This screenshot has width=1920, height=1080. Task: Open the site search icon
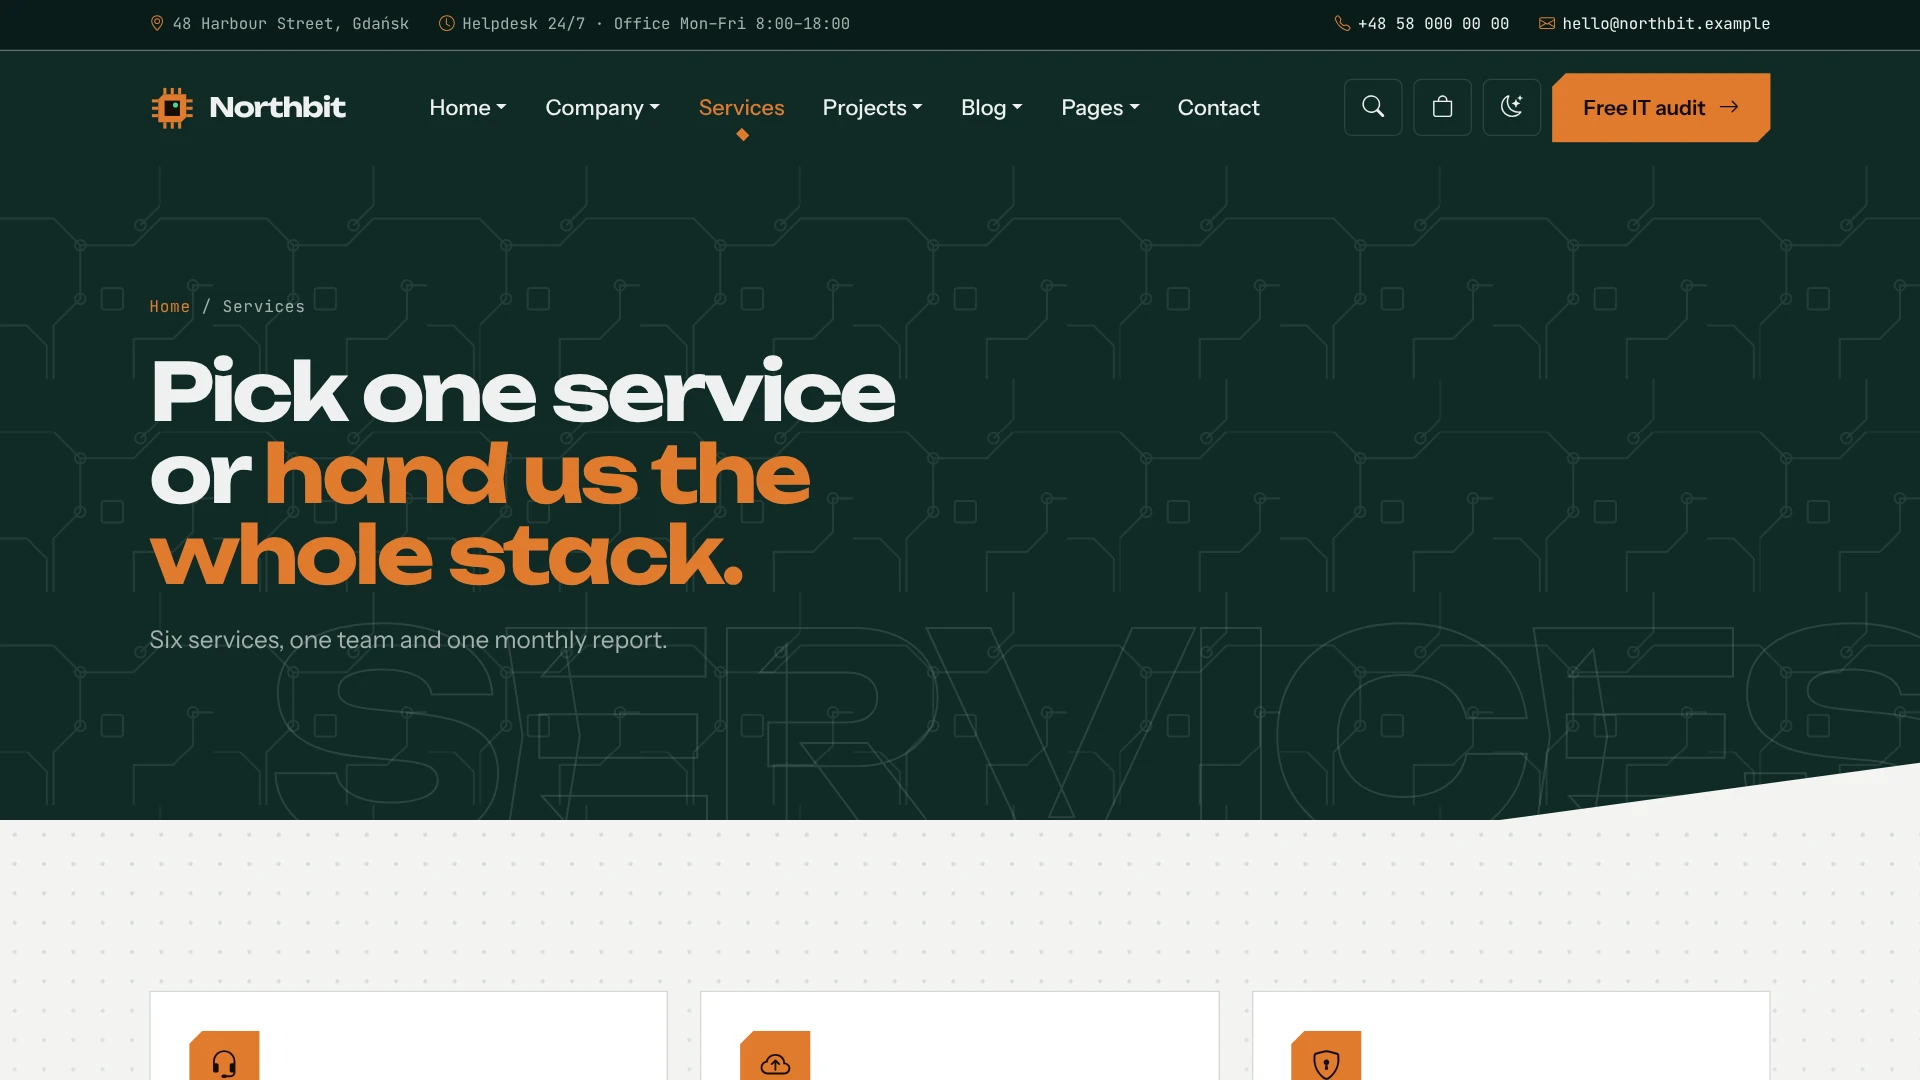click(1373, 107)
